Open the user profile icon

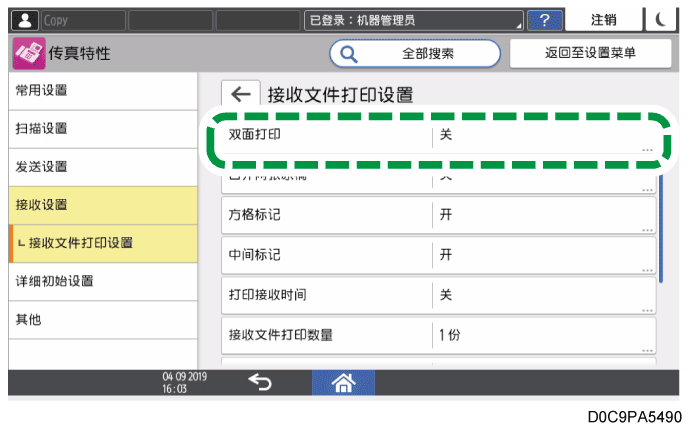[x=25, y=20]
